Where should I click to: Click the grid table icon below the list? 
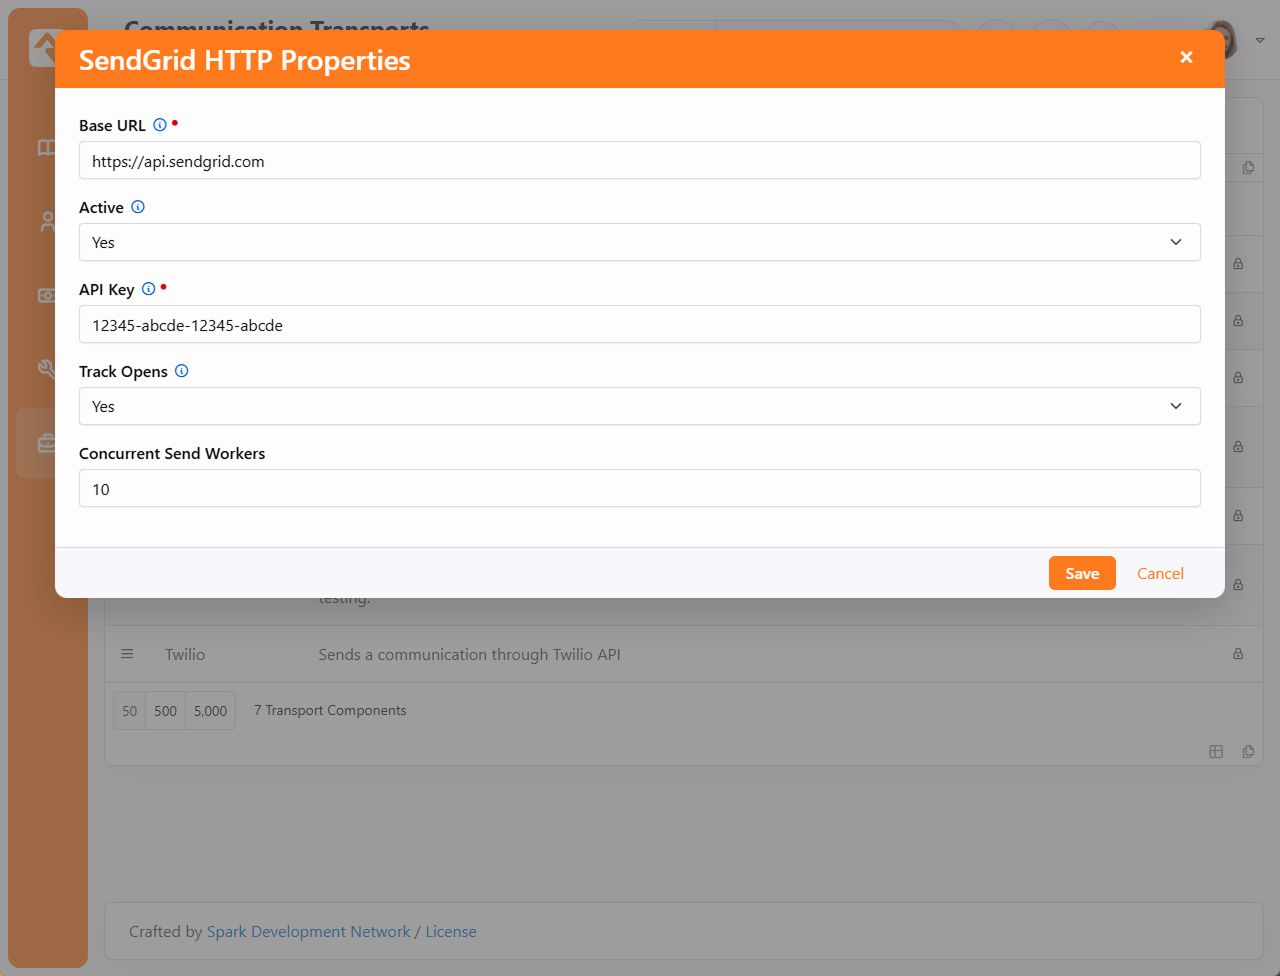pyautogui.click(x=1216, y=752)
